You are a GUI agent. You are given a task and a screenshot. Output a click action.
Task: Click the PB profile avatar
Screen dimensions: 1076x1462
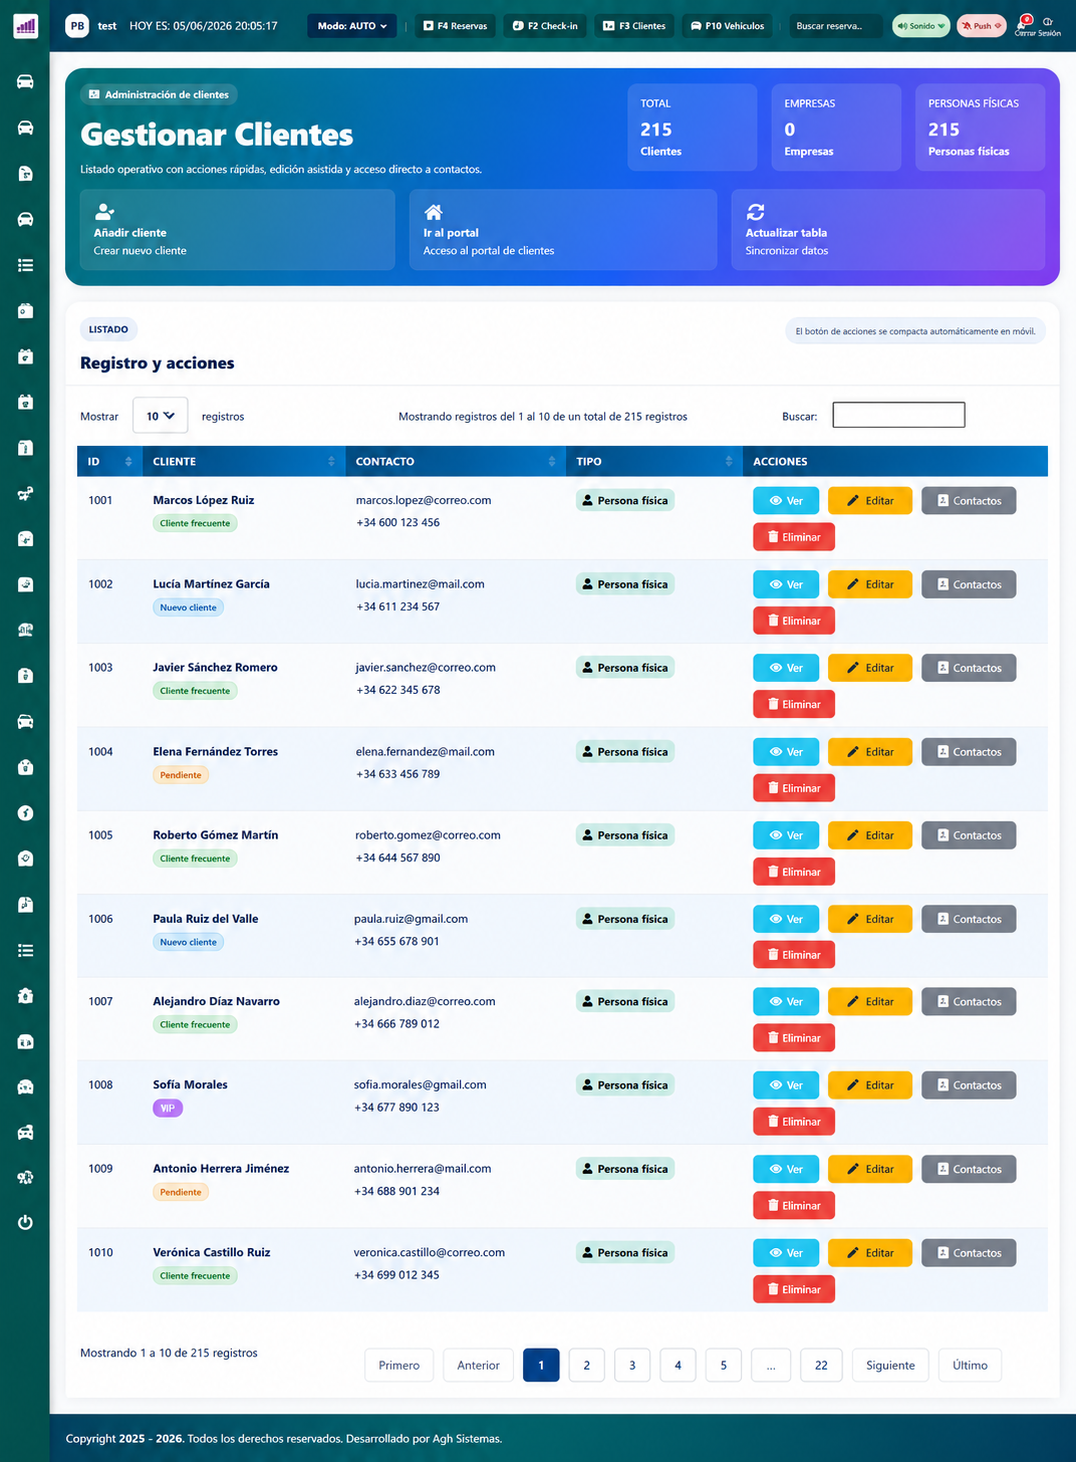point(77,26)
